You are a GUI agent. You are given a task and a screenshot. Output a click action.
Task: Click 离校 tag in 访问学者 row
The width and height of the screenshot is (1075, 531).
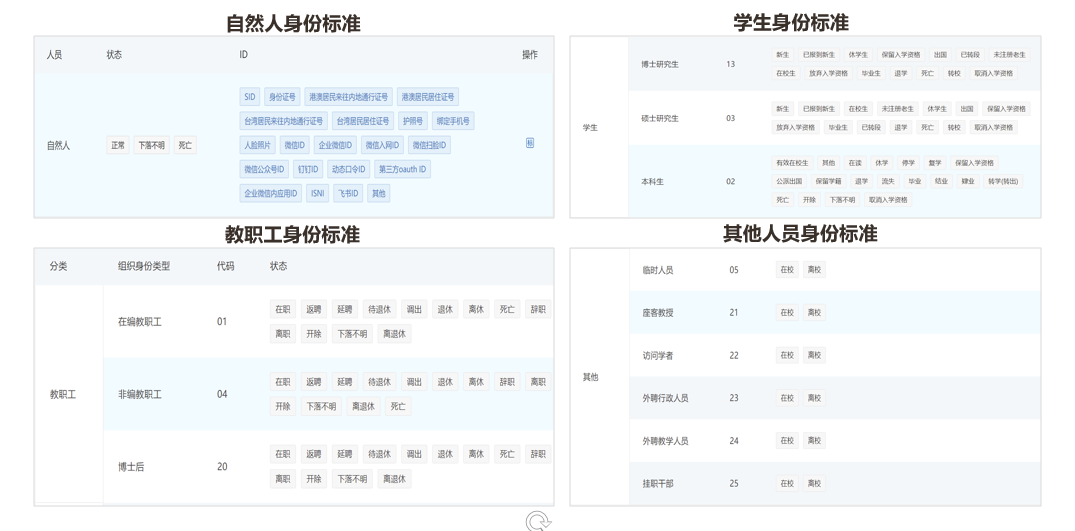[815, 355]
